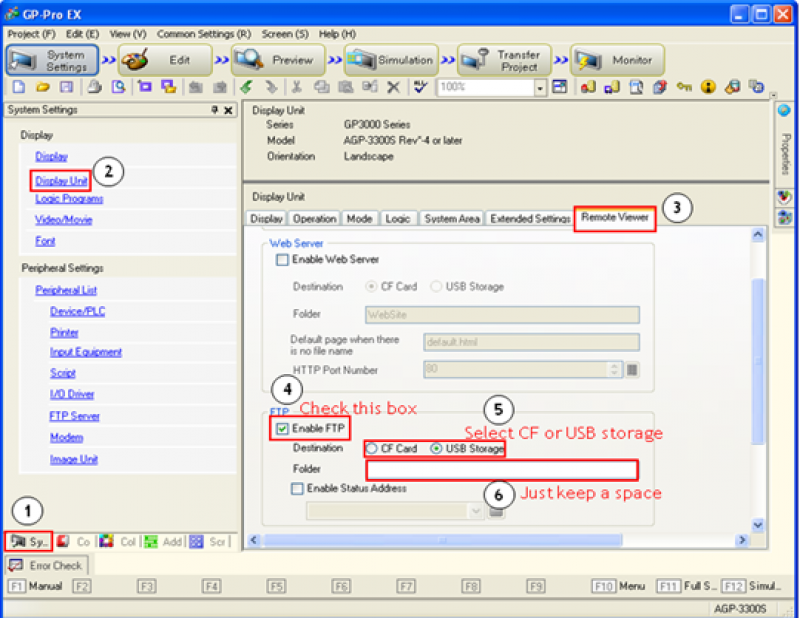Select USB Storage for Web Server destination
800x618 pixels.
click(436, 287)
